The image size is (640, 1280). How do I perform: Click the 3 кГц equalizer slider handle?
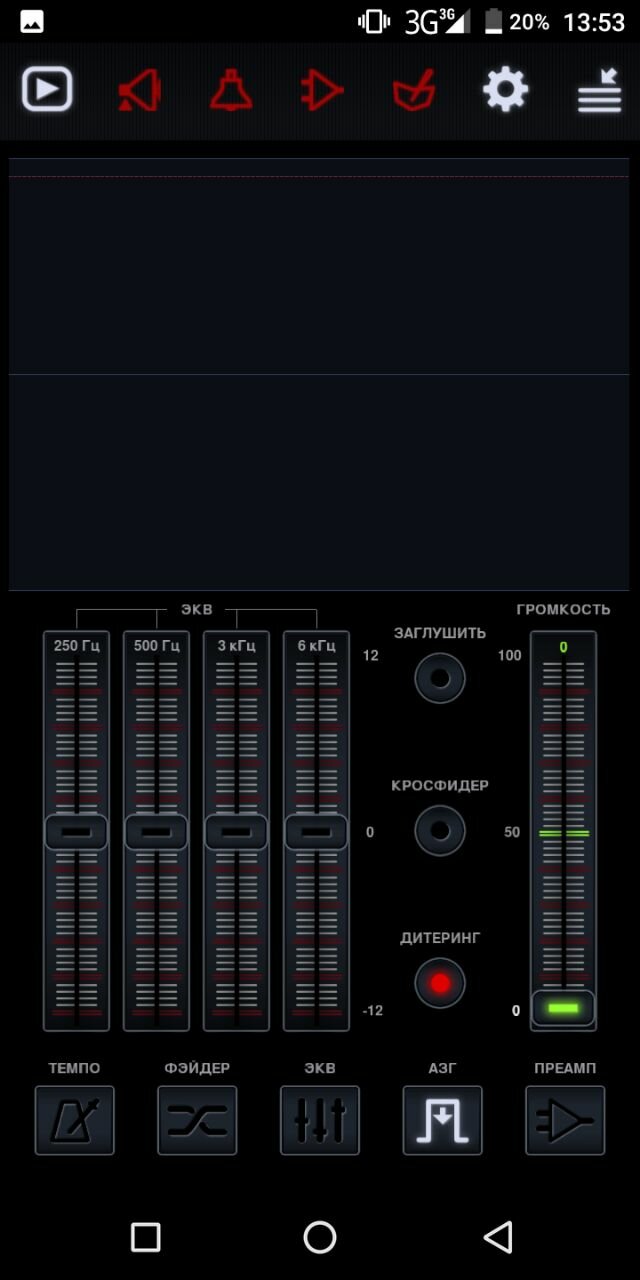click(x=236, y=832)
